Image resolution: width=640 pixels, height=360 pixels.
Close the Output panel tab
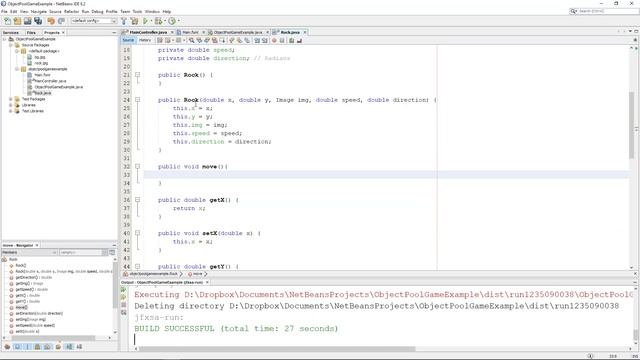coord(207,282)
